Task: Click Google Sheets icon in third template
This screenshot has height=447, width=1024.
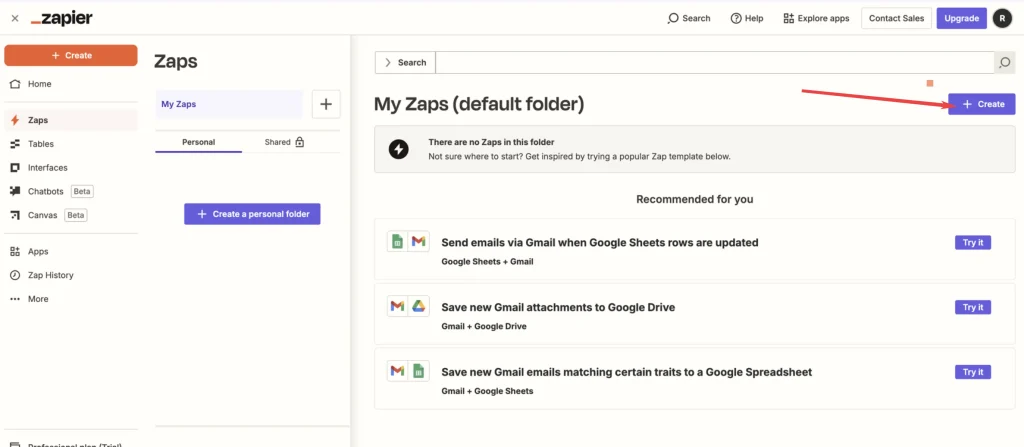Action: tap(419, 371)
